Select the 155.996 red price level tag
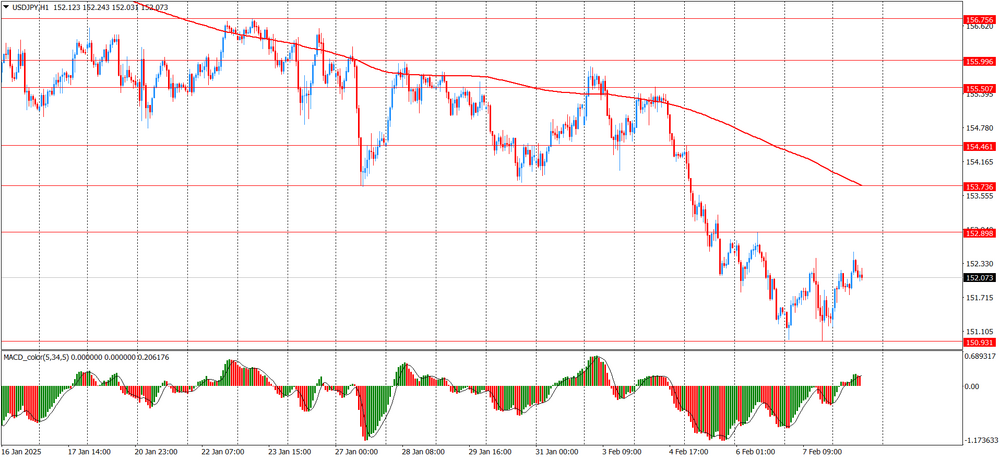 pyautogui.click(x=979, y=61)
